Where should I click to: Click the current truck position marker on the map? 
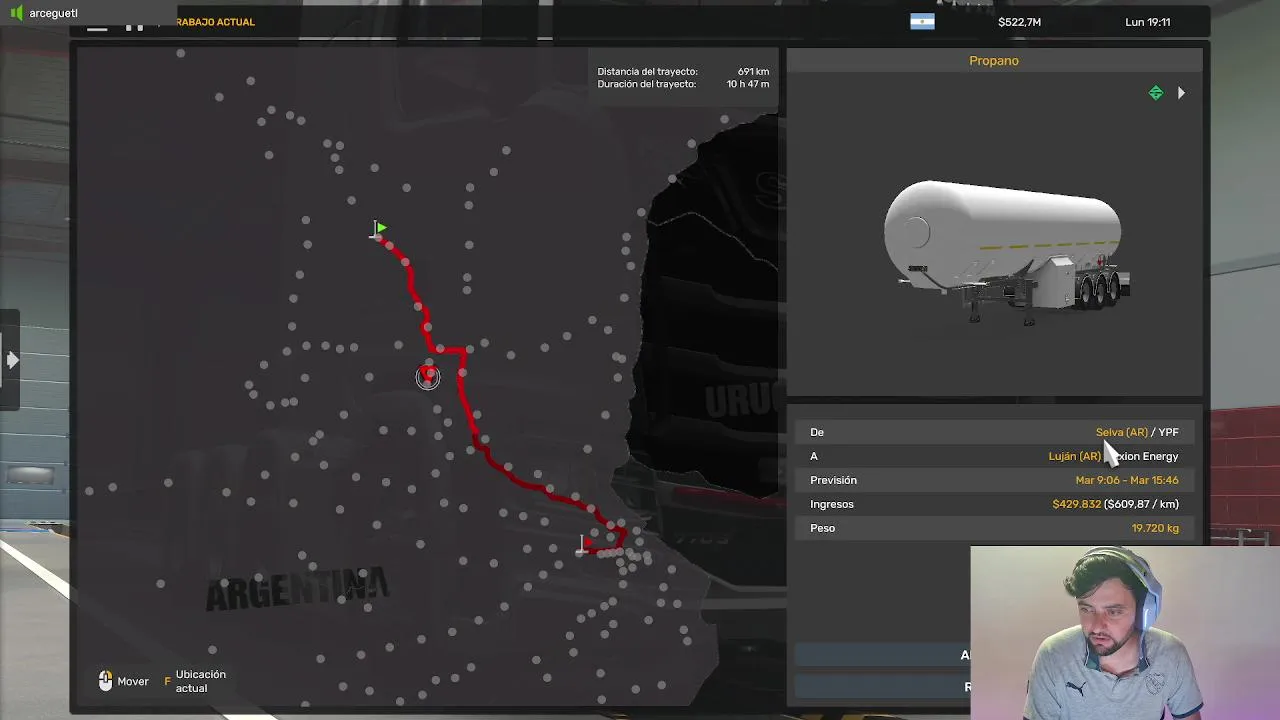pos(428,376)
